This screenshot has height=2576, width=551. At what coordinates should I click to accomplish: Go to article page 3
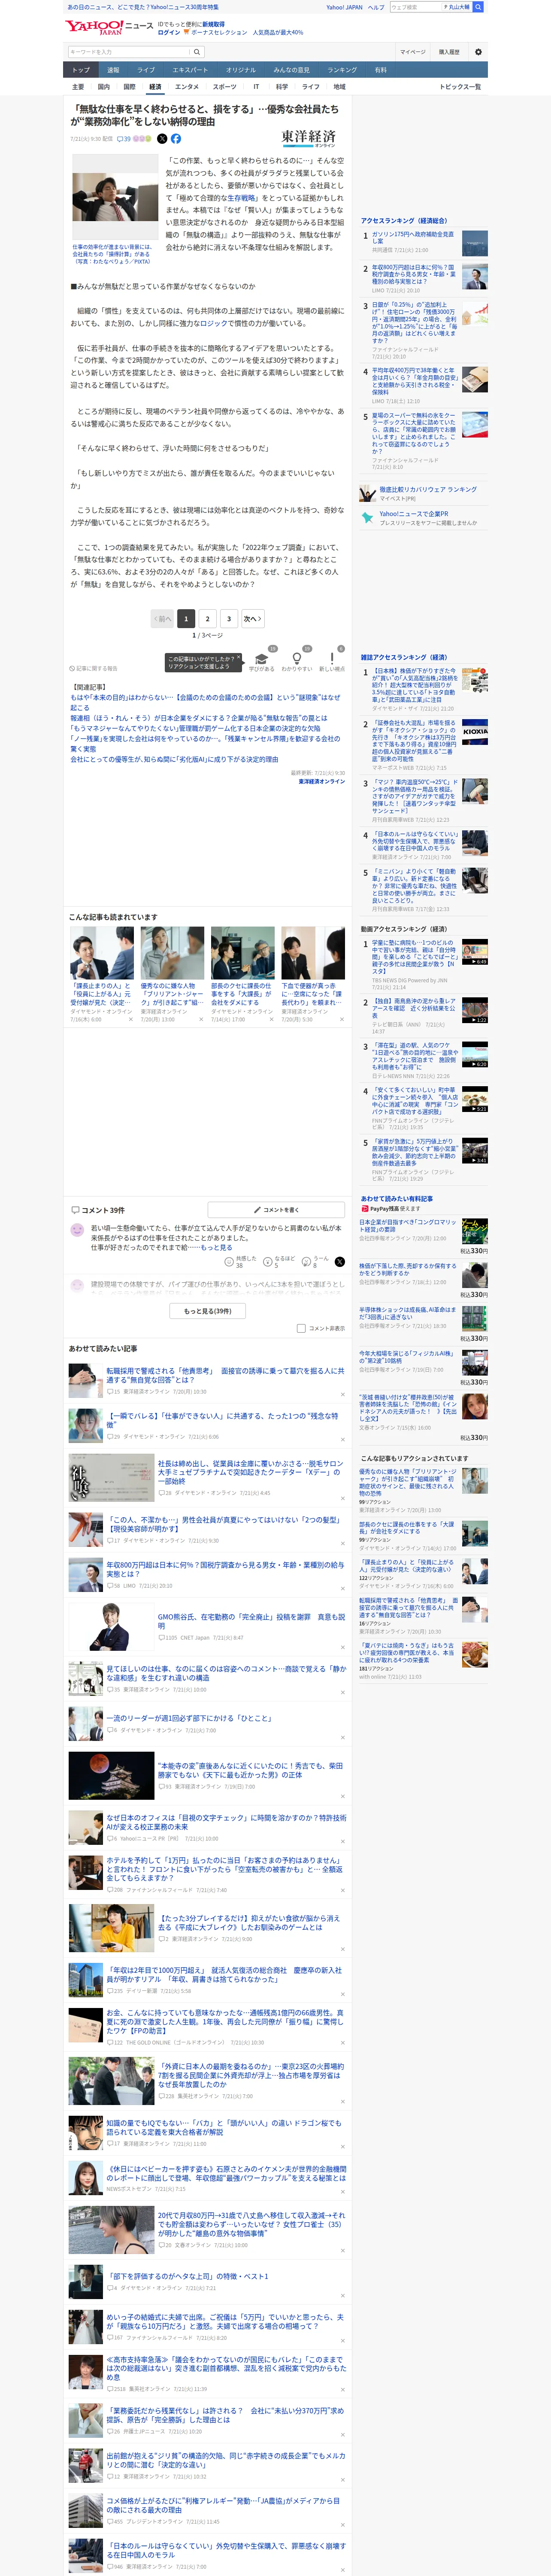point(229,619)
